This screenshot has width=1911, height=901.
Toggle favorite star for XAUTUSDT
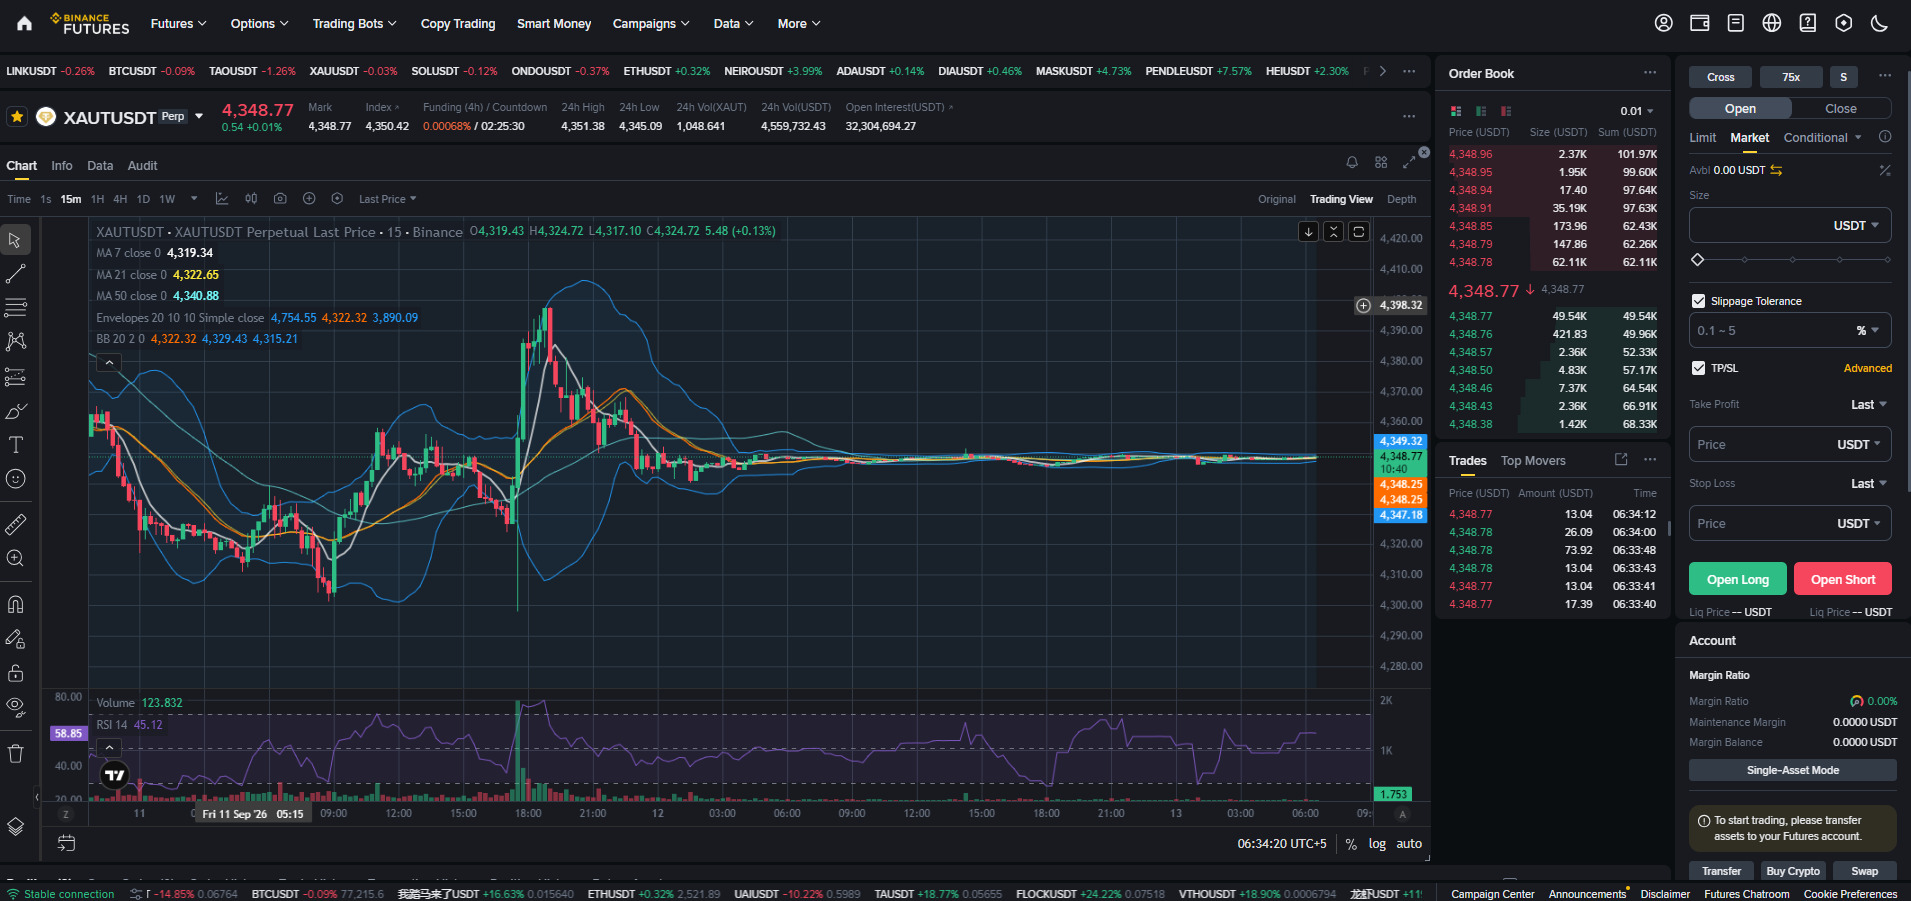17,117
